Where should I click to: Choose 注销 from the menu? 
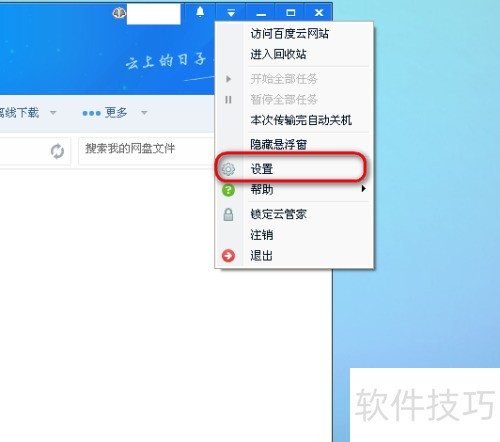click(x=262, y=235)
